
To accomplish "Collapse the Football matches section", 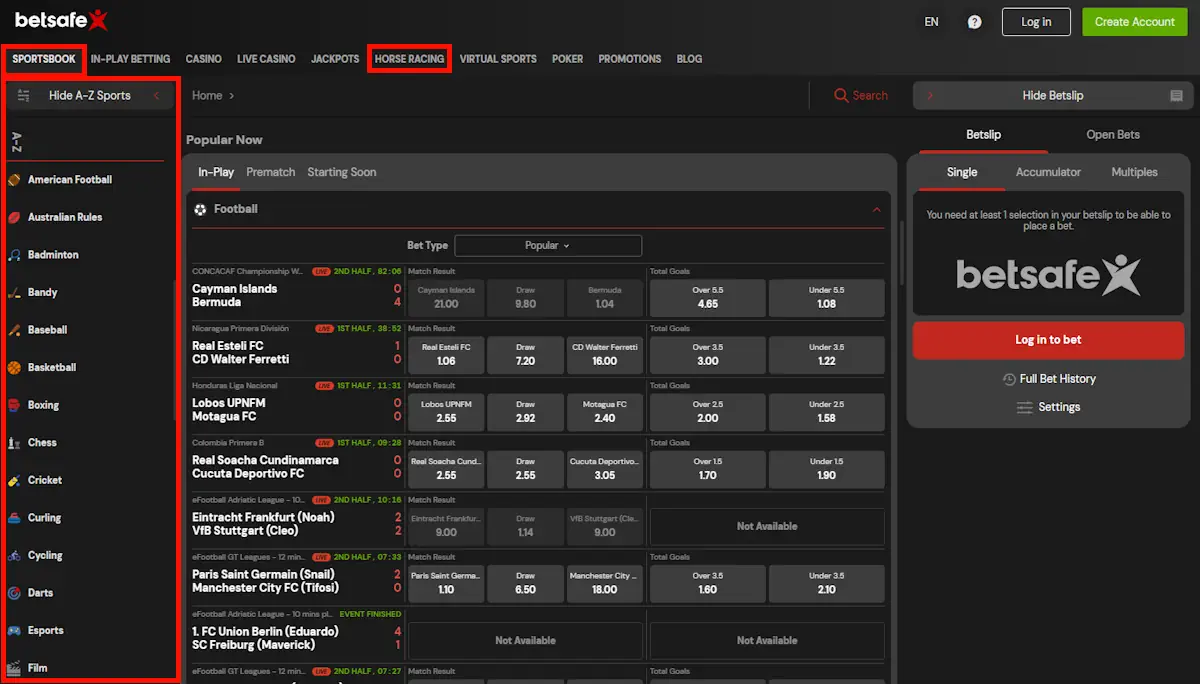I will click(x=877, y=210).
